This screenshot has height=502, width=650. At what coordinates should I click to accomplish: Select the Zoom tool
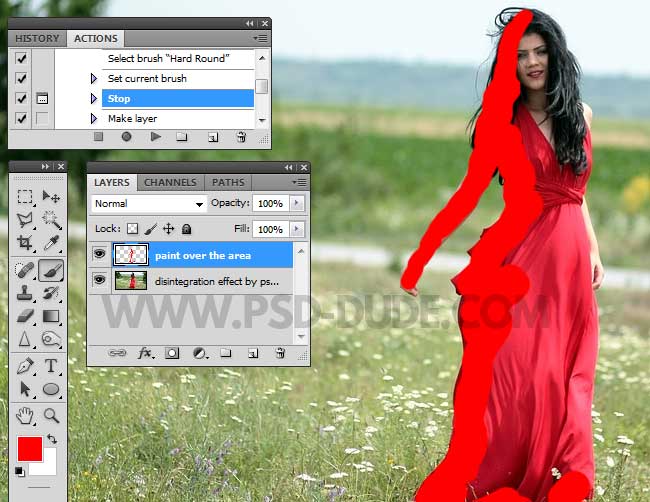click(x=51, y=415)
